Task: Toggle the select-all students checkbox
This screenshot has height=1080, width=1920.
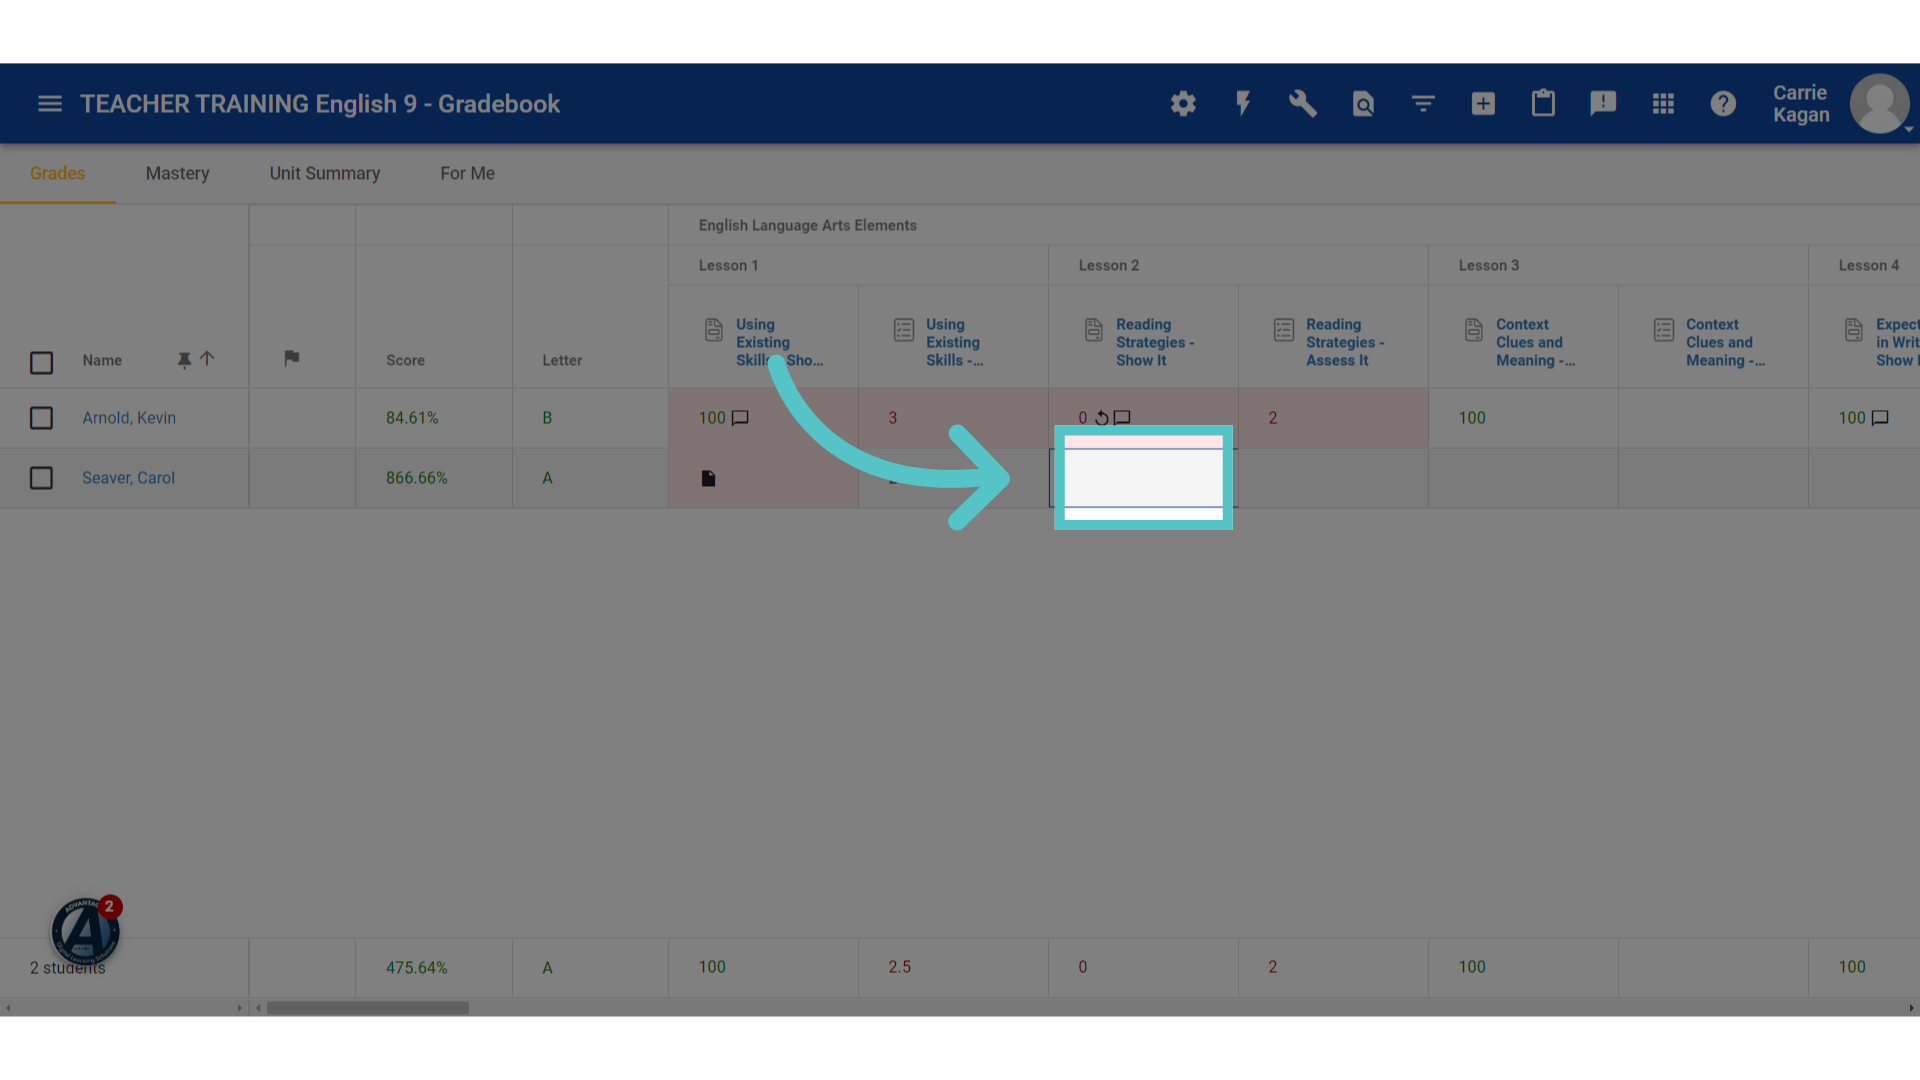Action: click(41, 362)
